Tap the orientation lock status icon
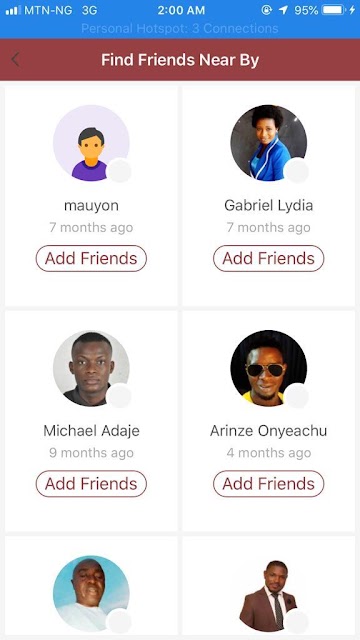This screenshot has height=640, width=360. click(x=267, y=10)
